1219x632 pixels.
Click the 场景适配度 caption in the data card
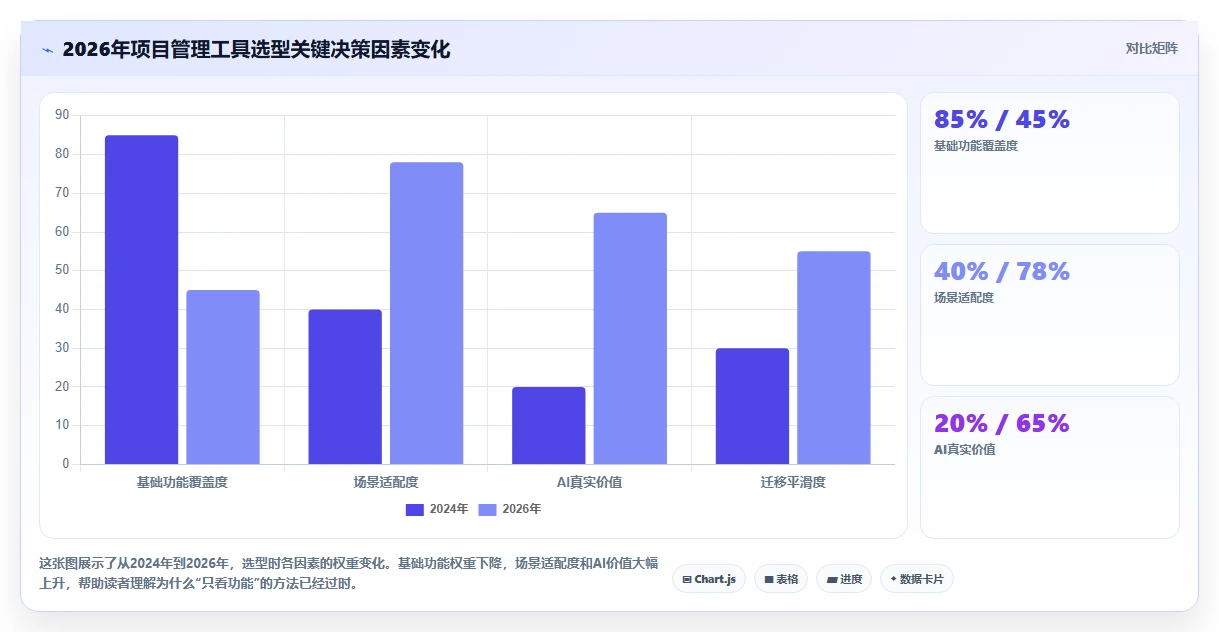964,298
